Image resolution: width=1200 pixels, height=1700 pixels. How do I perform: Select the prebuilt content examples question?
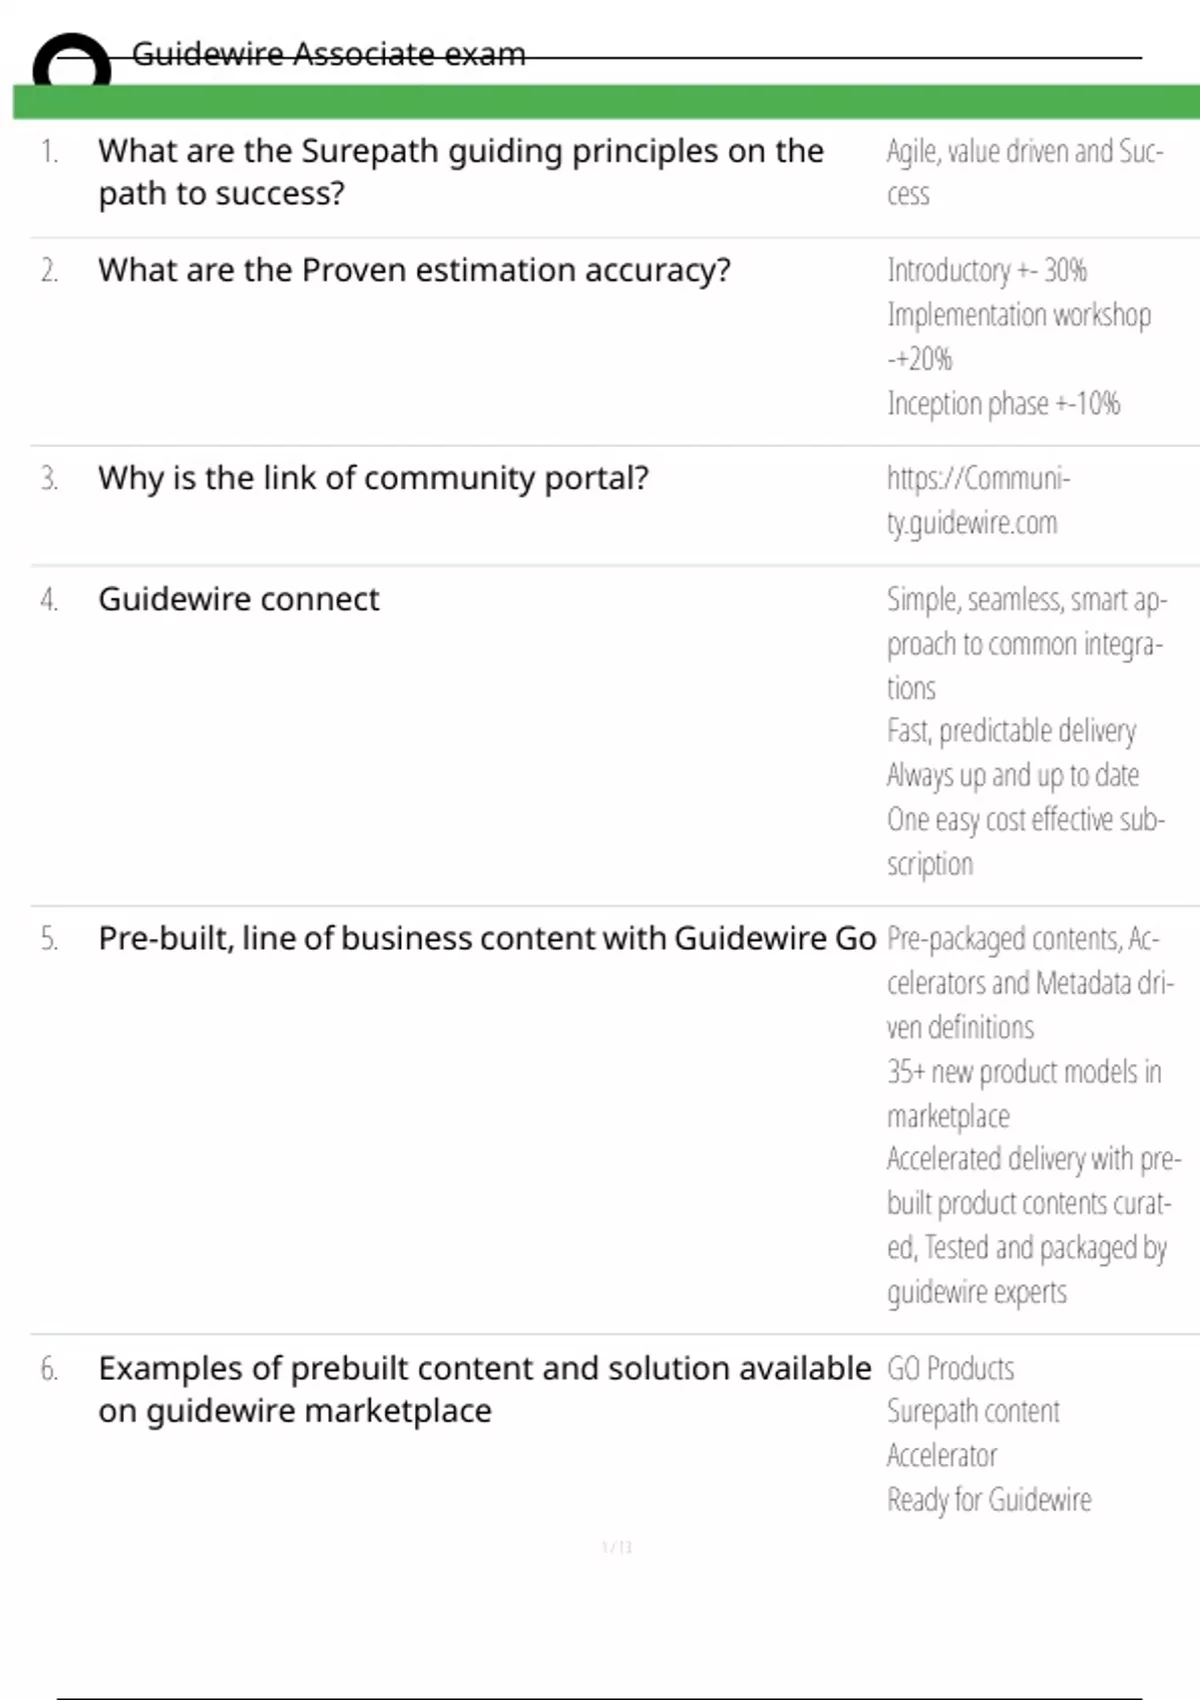(484, 1389)
